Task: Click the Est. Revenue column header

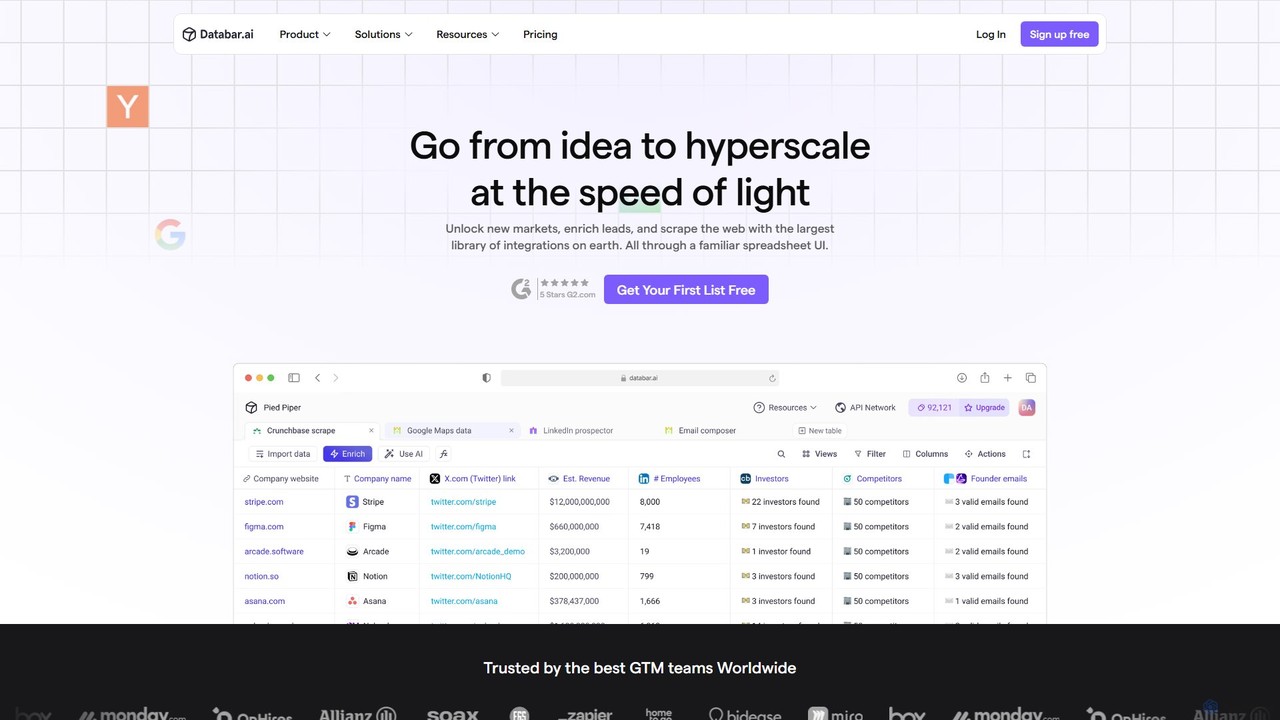Action: 585,479
